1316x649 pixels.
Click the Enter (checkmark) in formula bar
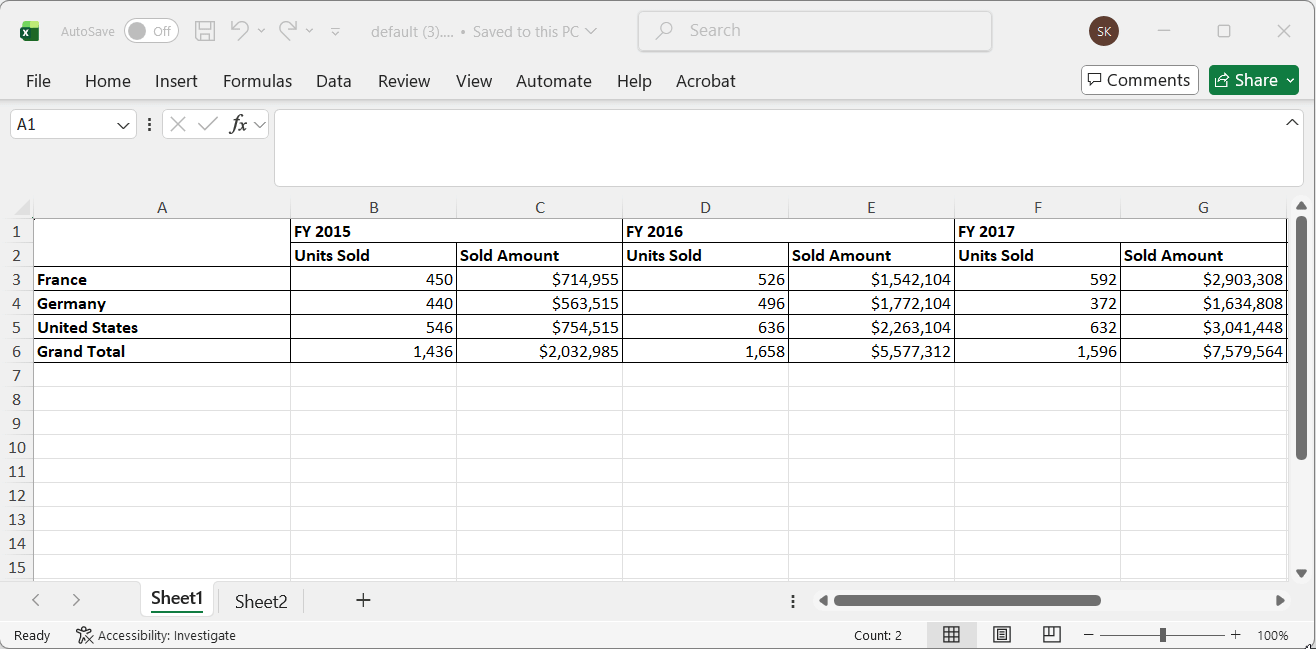pos(208,124)
